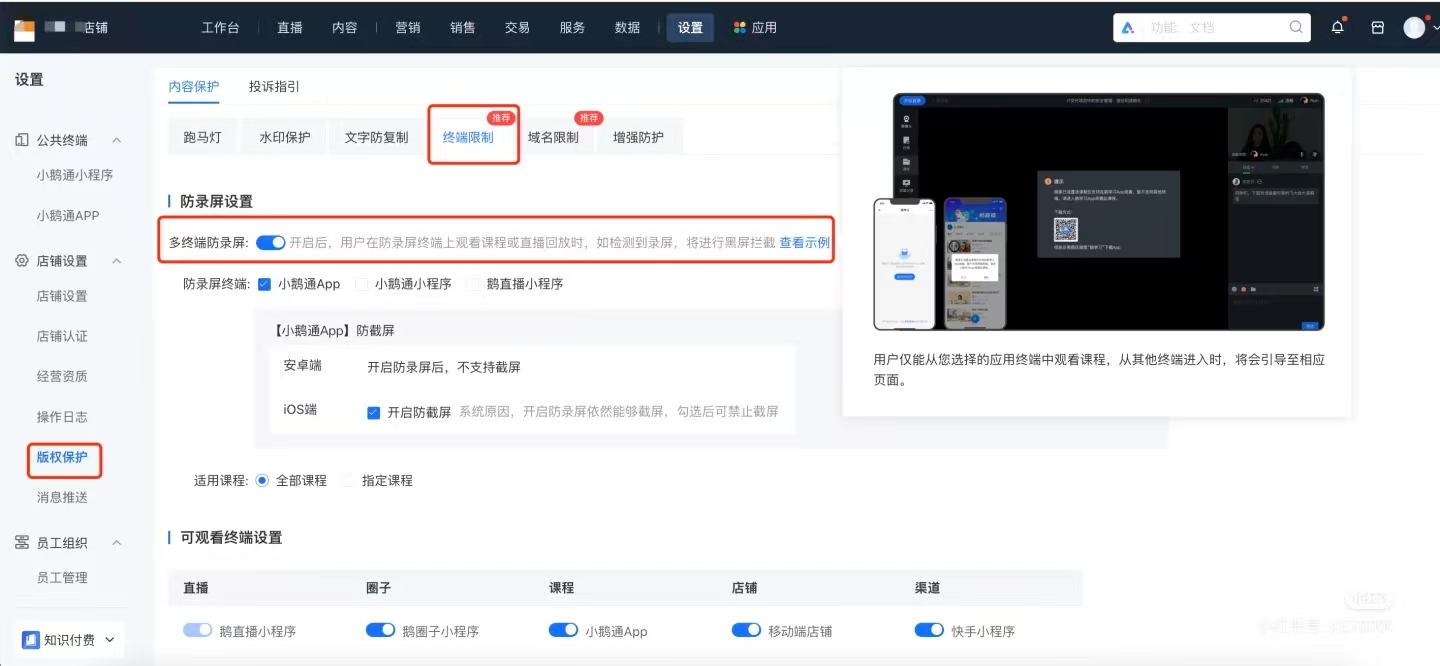Image resolution: width=1440 pixels, height=666 pixels.
Task: Click the 员工组织 people icon in sidebar
Action: (22, 543)
